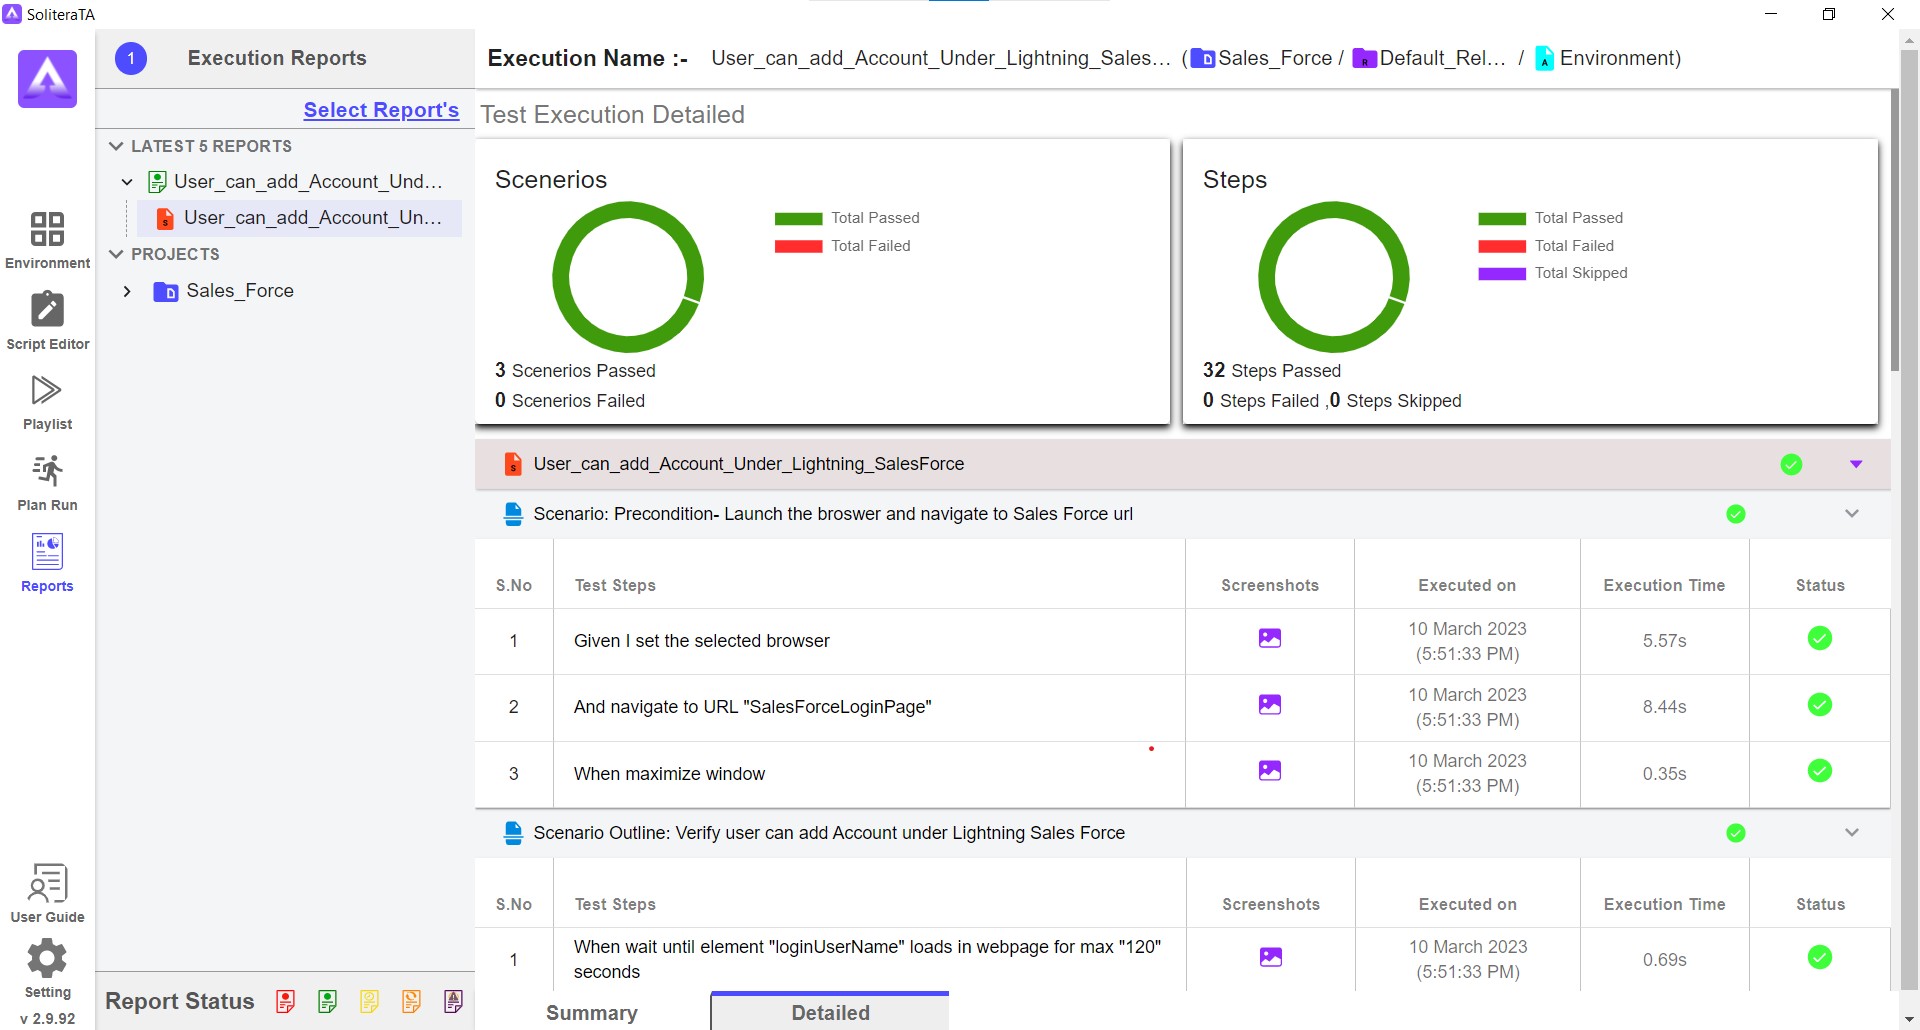This screenshot has width=1920, height=1030.
Task: Click purple warning report status icon
Action: [x=454, y=1001]
